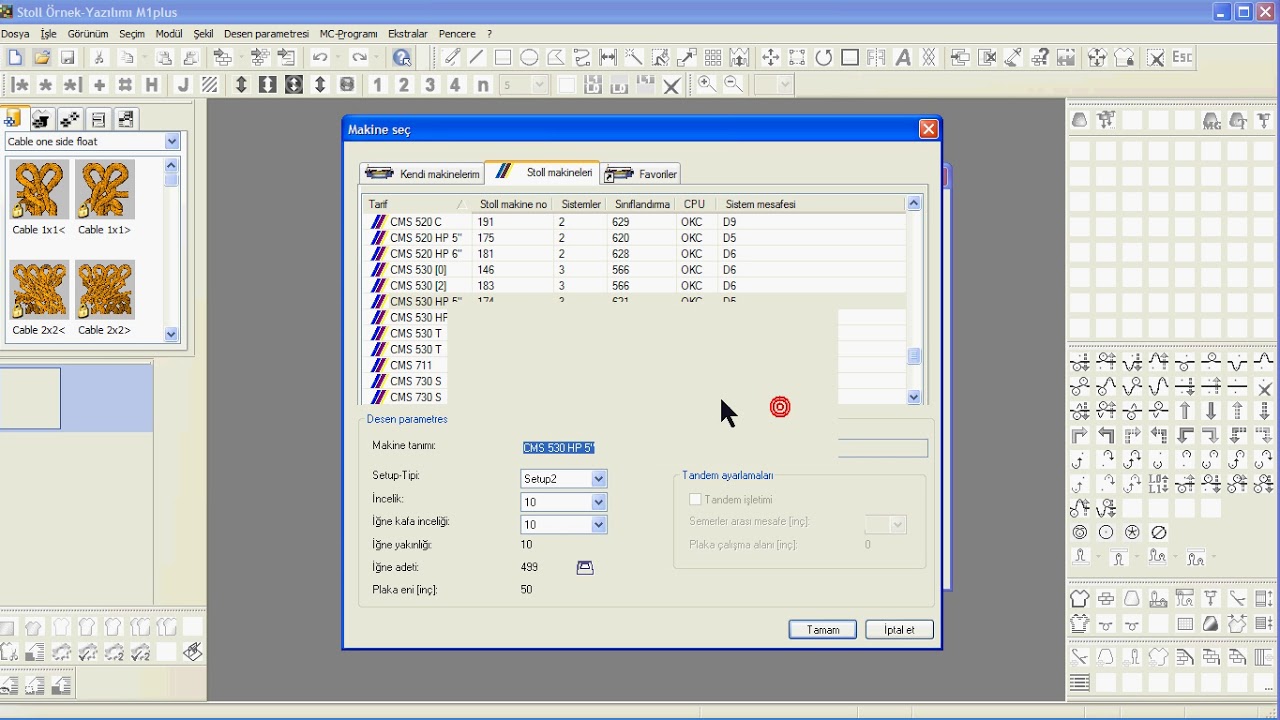This screenshot has width=1280, height=720.
Task: Open the disabled Semerler arası mesafe dropdown
Action: pyautogui.click(x=897, y=524)
